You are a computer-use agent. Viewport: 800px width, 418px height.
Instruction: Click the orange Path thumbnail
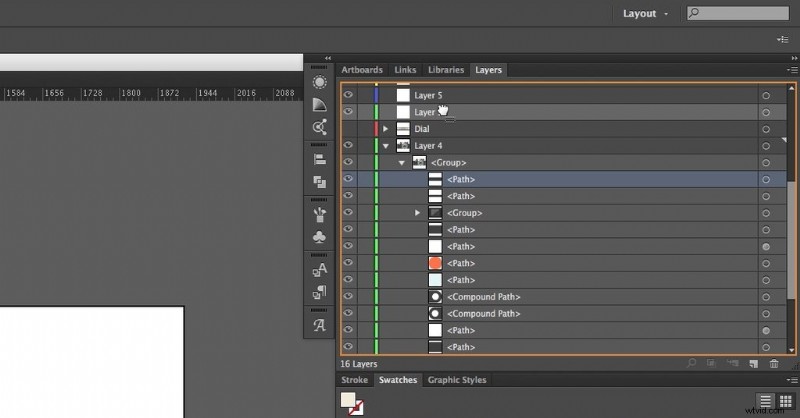click(435, 263)
